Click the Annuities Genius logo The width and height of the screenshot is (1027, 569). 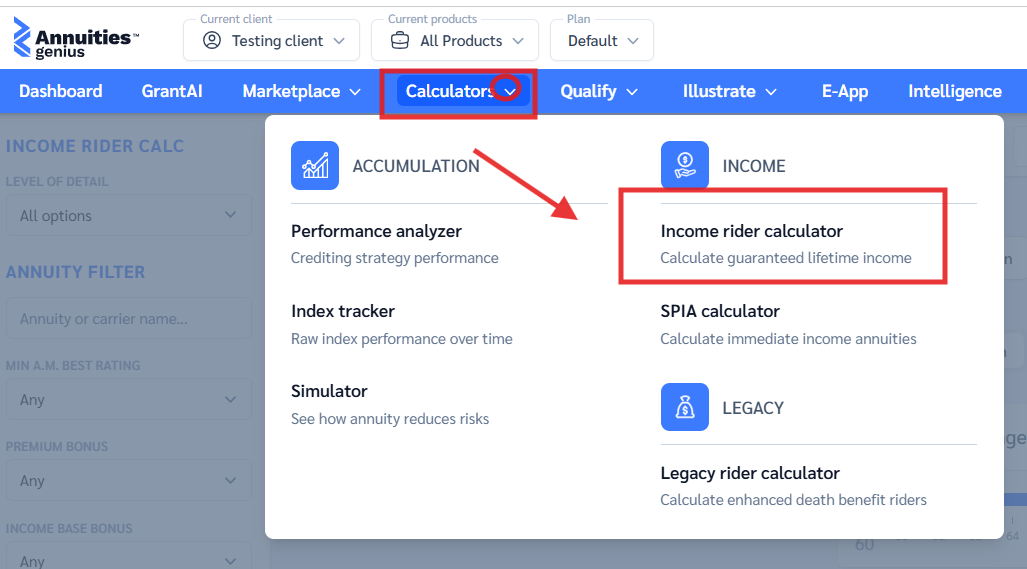pos(75,38)
